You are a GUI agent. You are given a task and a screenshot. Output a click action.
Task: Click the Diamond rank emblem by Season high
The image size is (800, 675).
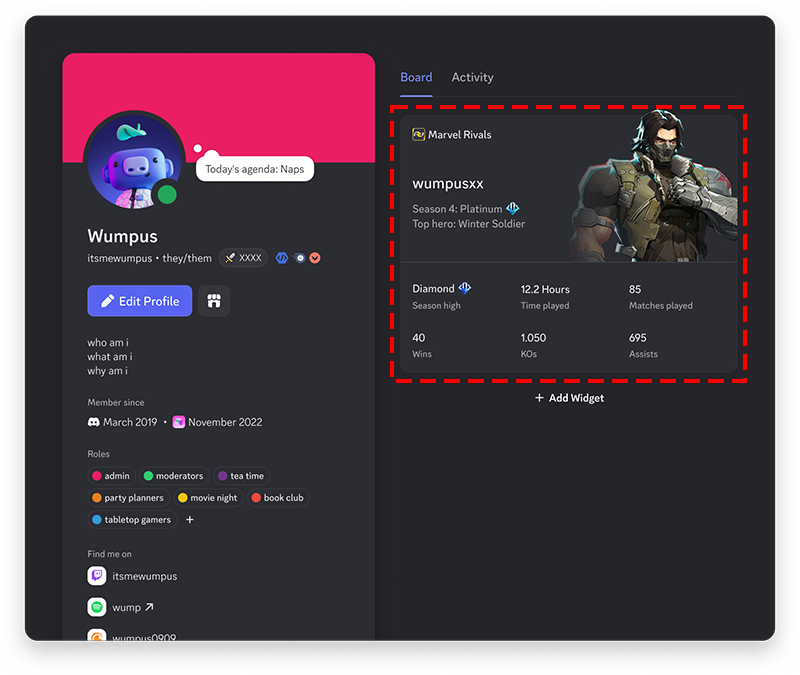(463, 287)
